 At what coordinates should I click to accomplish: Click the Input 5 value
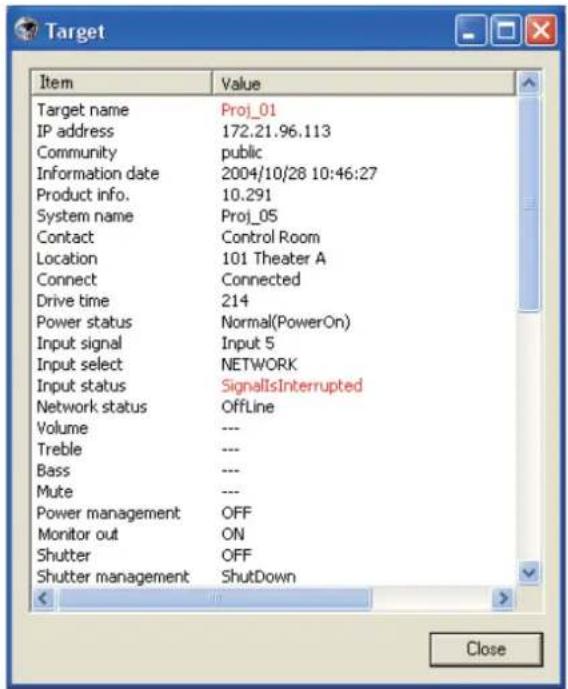(247, 343)
